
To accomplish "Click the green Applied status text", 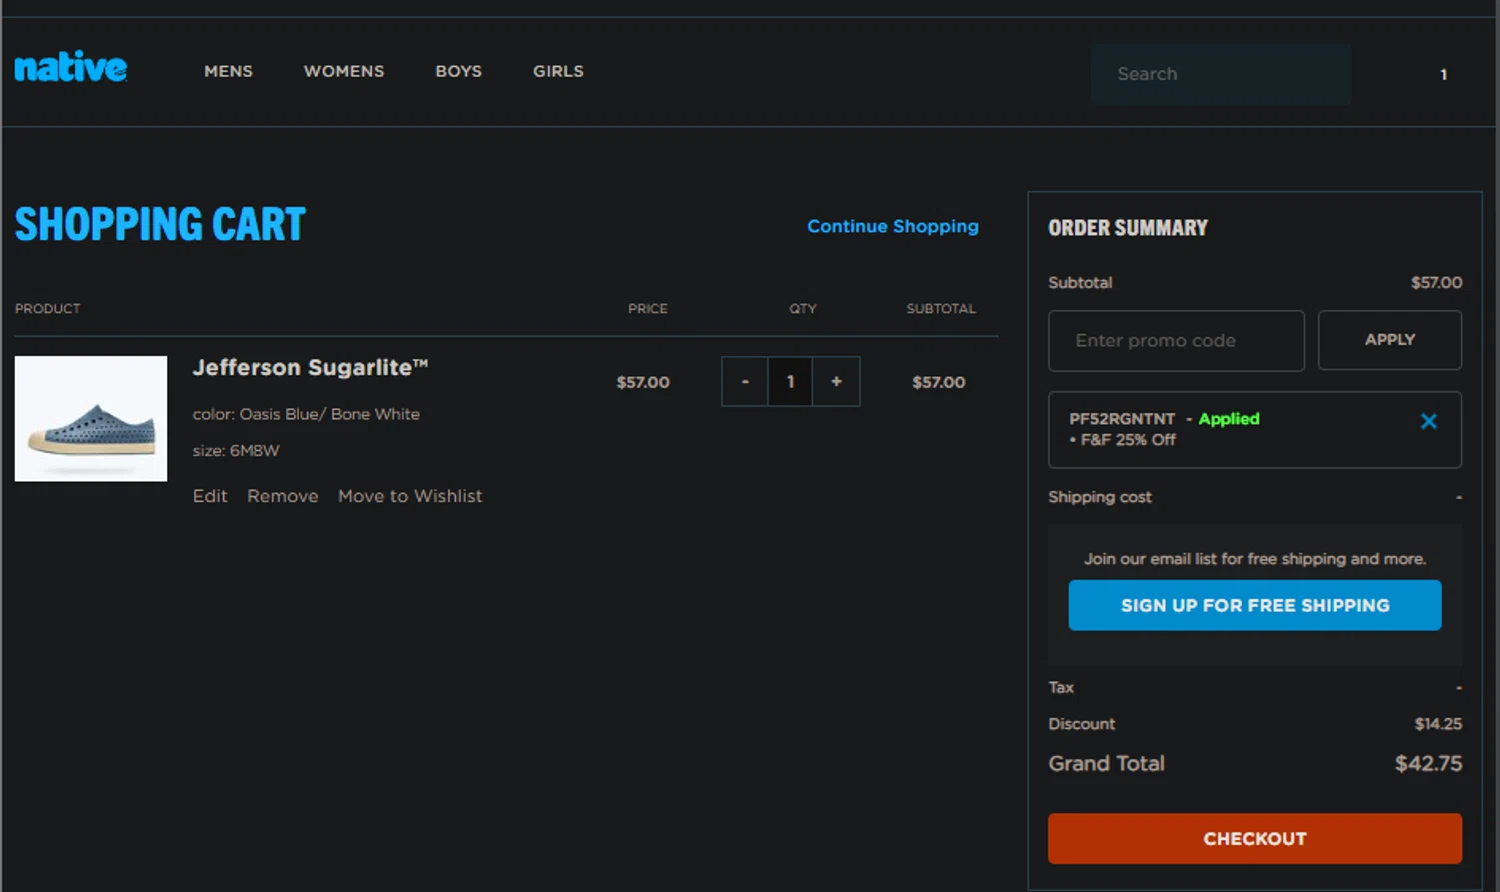I will point(1229,419).
